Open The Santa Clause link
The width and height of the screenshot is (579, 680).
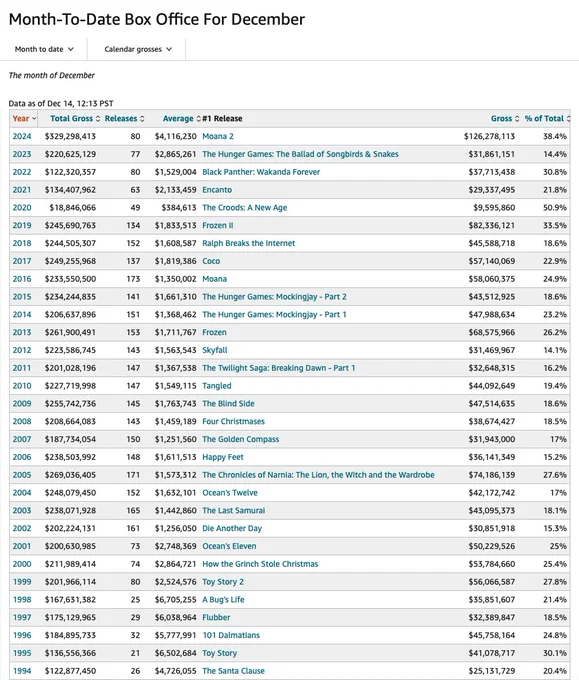coord(233,671)
